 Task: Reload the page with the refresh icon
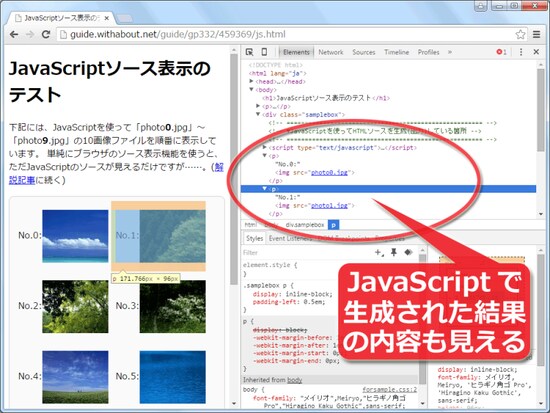click(x=46, y=34)
